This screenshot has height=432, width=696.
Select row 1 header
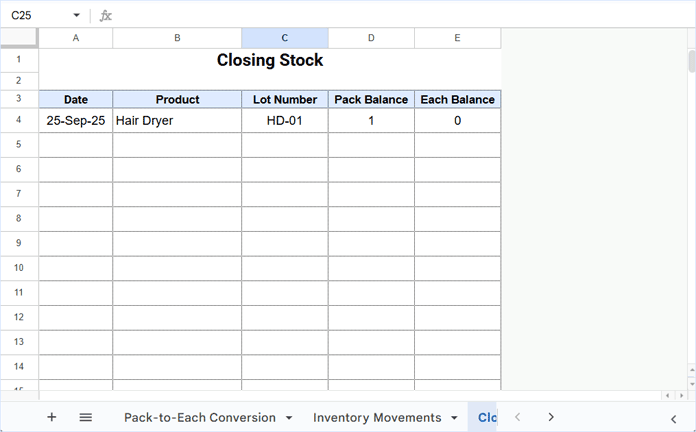pos(19,59)
